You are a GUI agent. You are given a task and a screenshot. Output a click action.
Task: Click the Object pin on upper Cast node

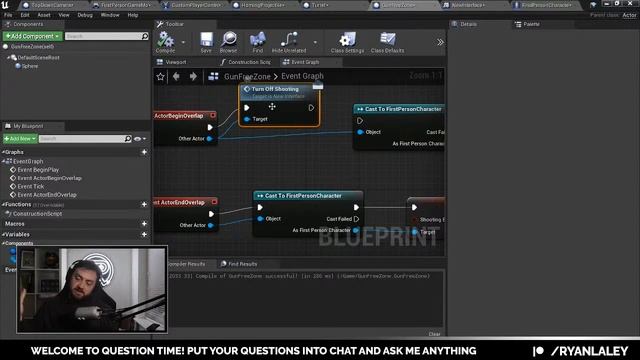[x=360, y=132]
